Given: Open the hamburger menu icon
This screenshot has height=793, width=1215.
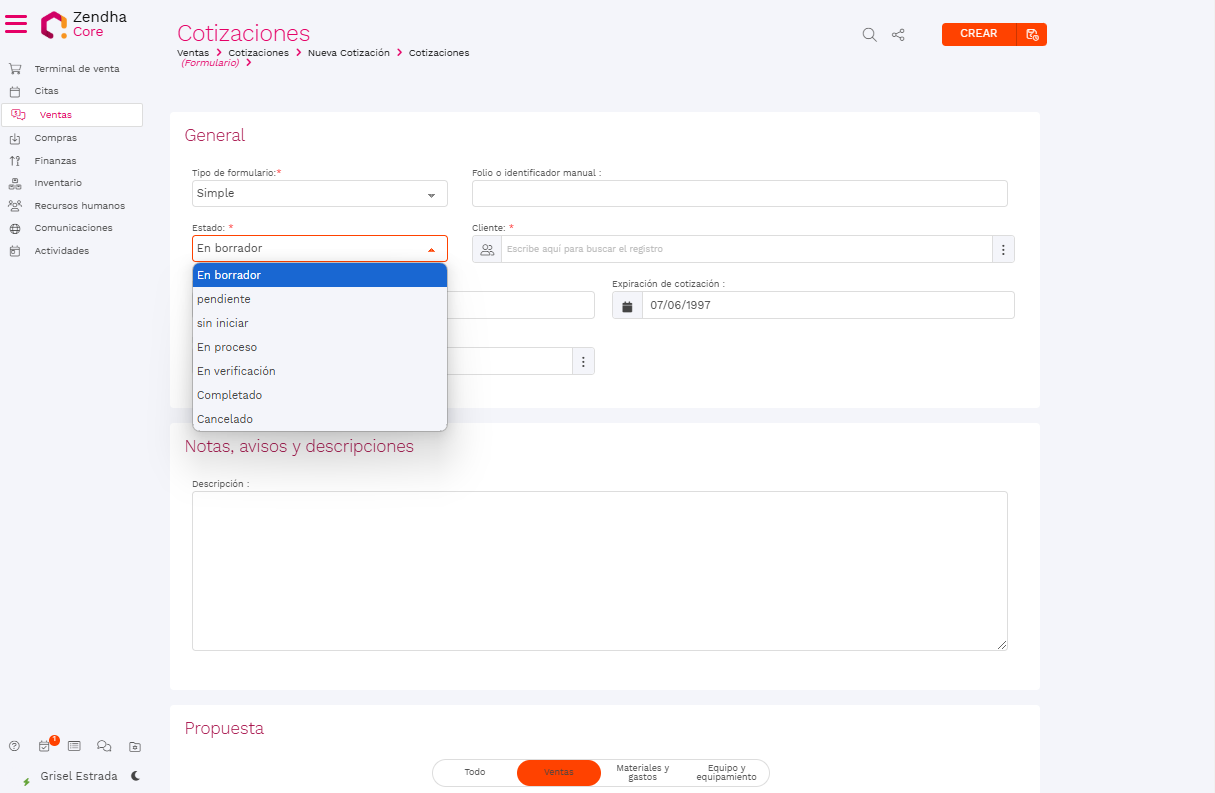Looking at the screenshot, I should coord(16,24).
